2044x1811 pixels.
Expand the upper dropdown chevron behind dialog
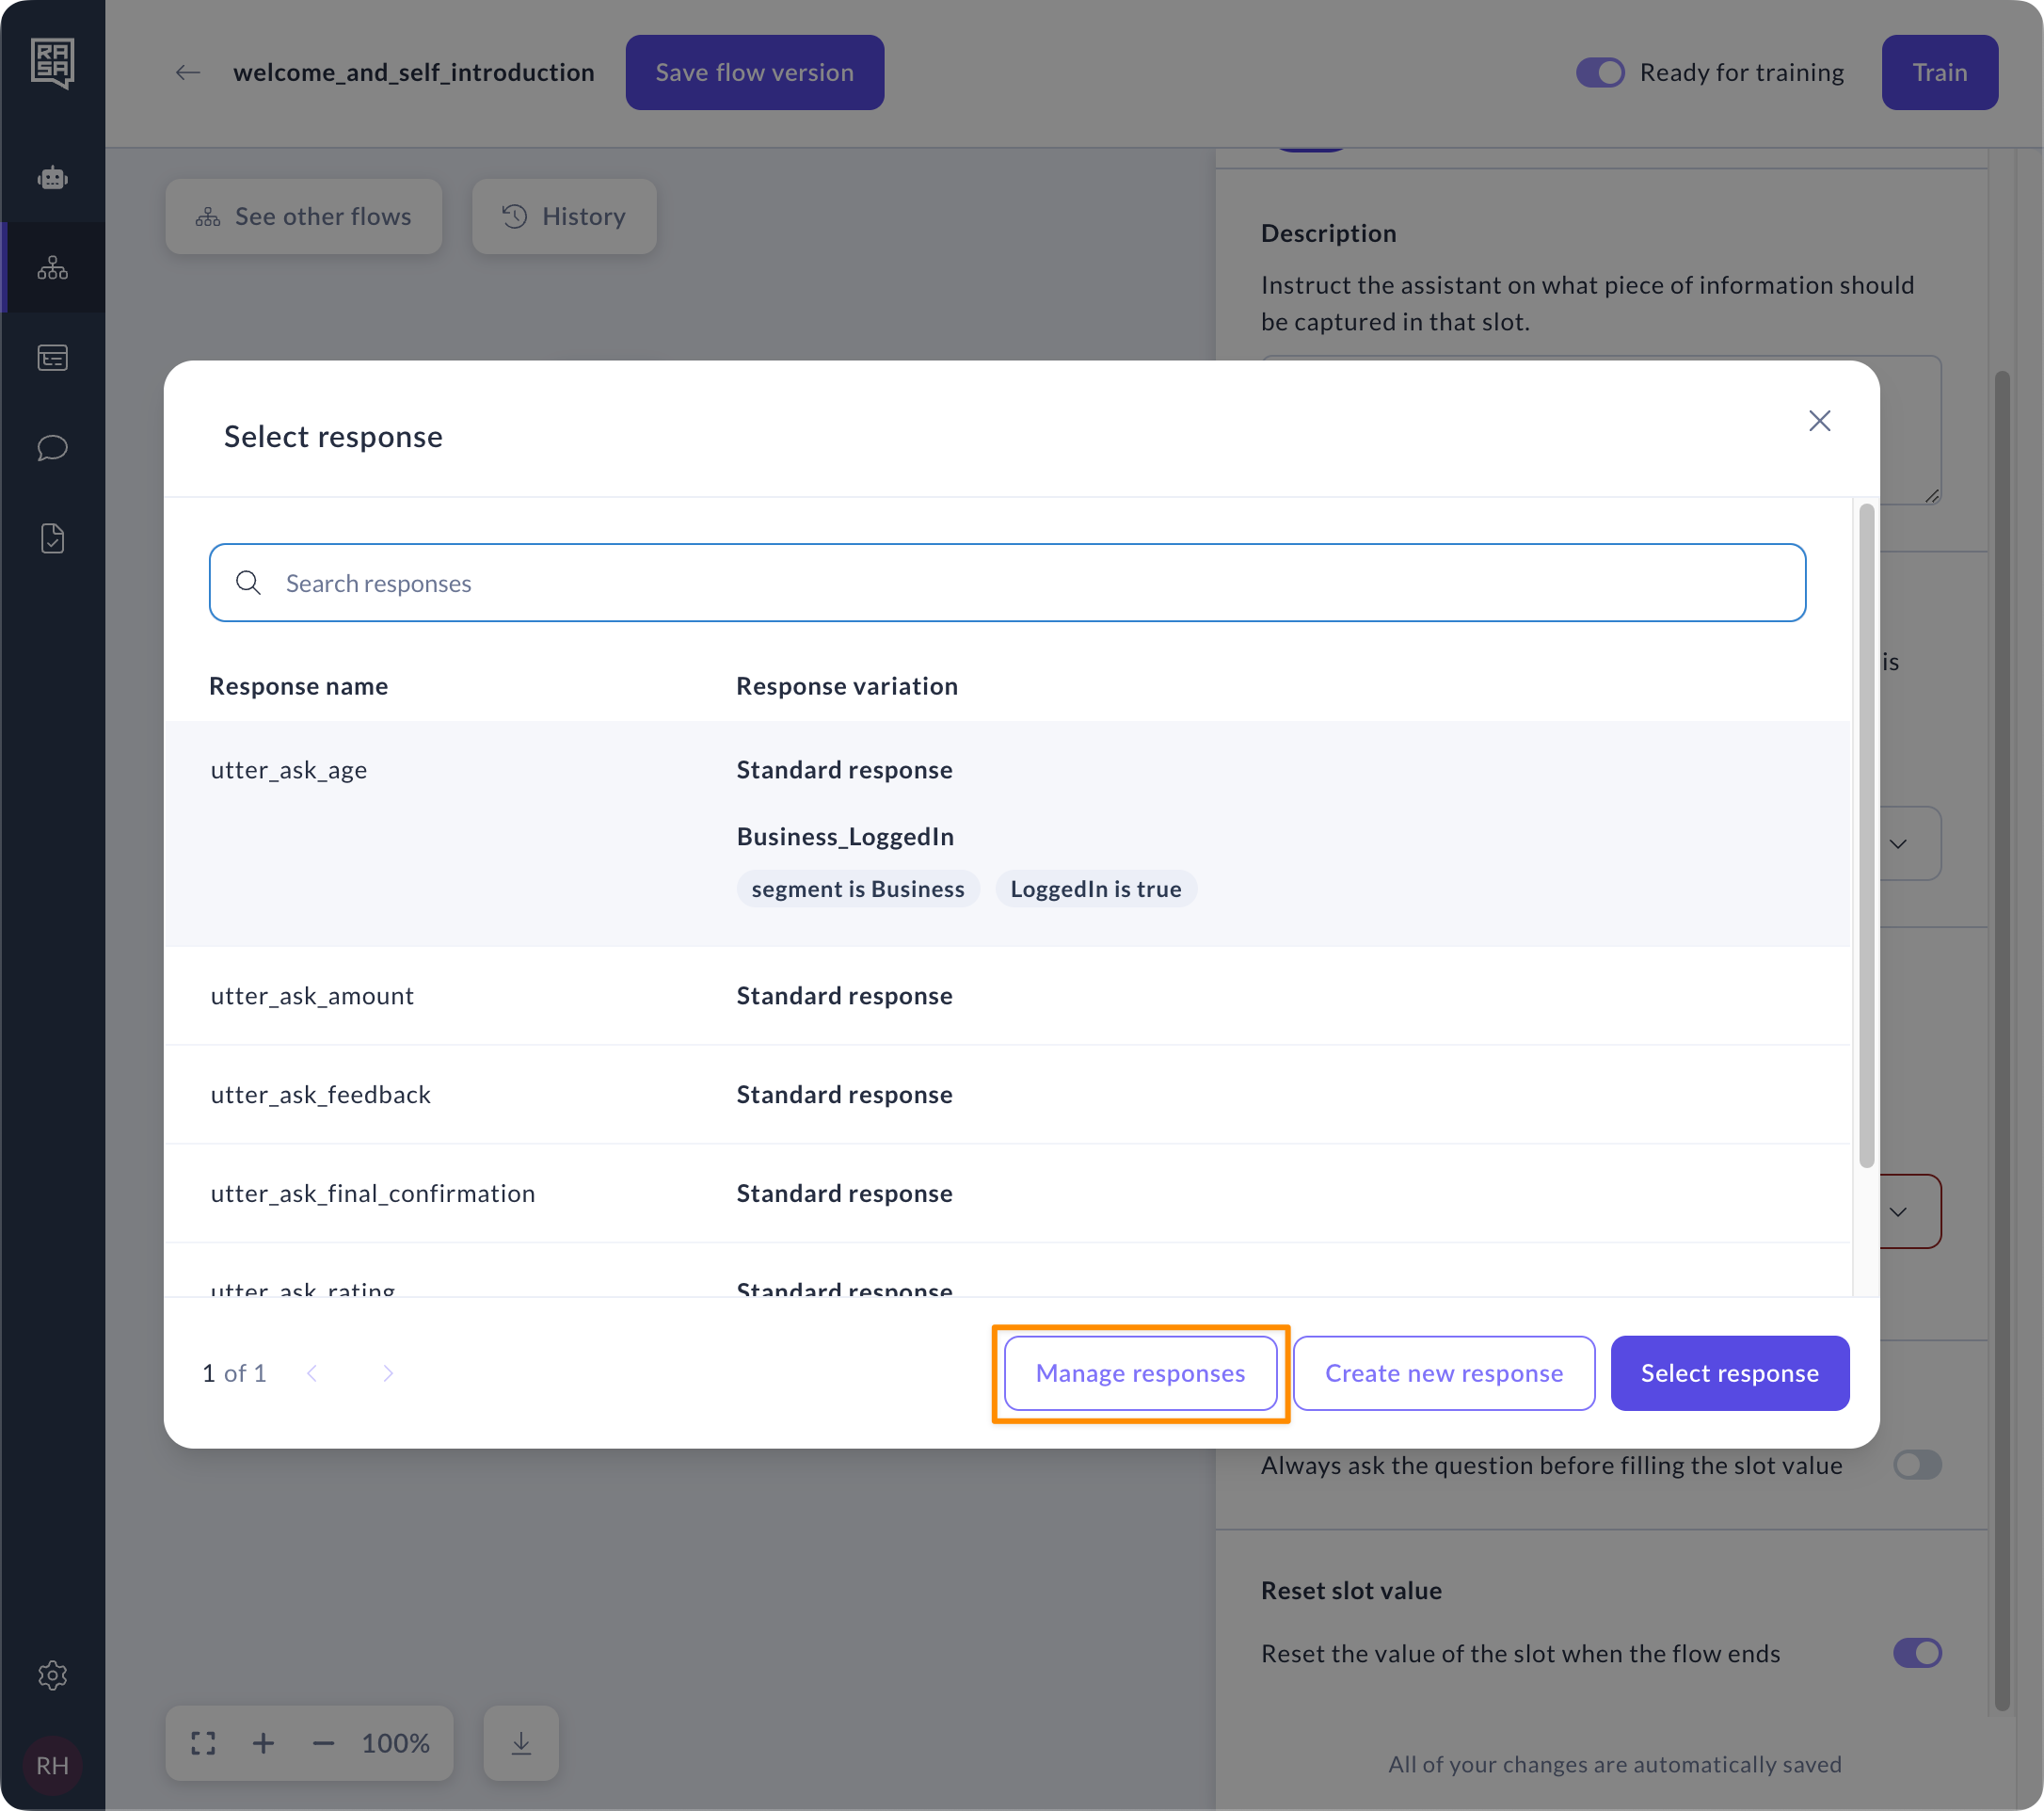click(x=1898, y=844)
